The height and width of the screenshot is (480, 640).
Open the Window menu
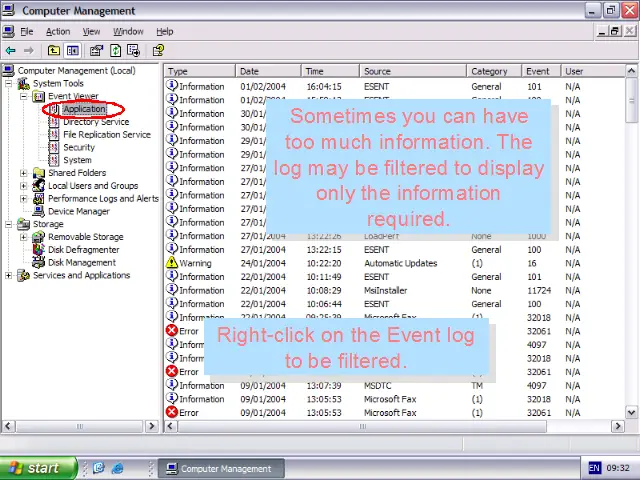(x=128, y=31)
